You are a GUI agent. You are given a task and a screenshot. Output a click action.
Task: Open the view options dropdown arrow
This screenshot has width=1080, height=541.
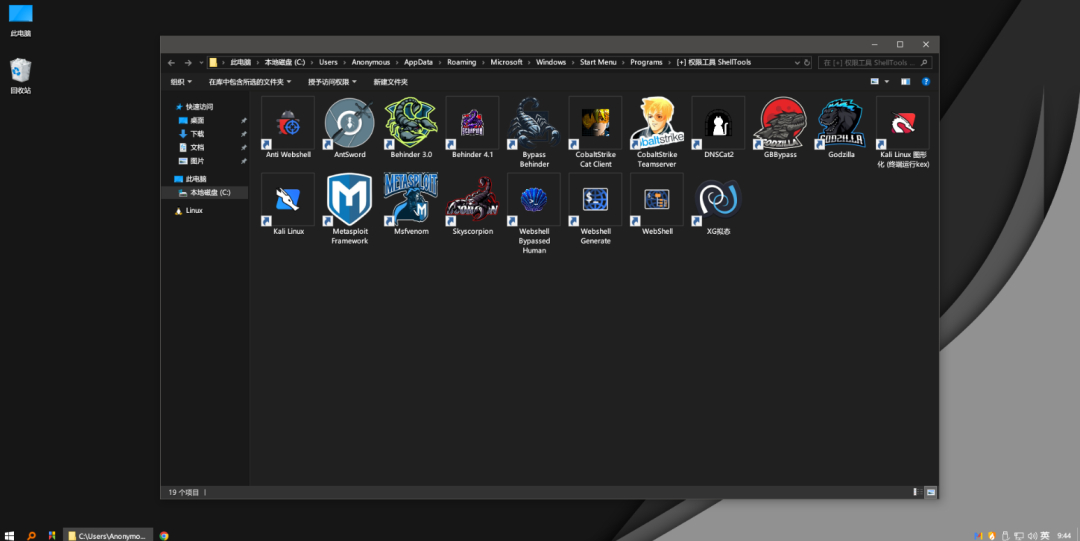click(886, 81)
